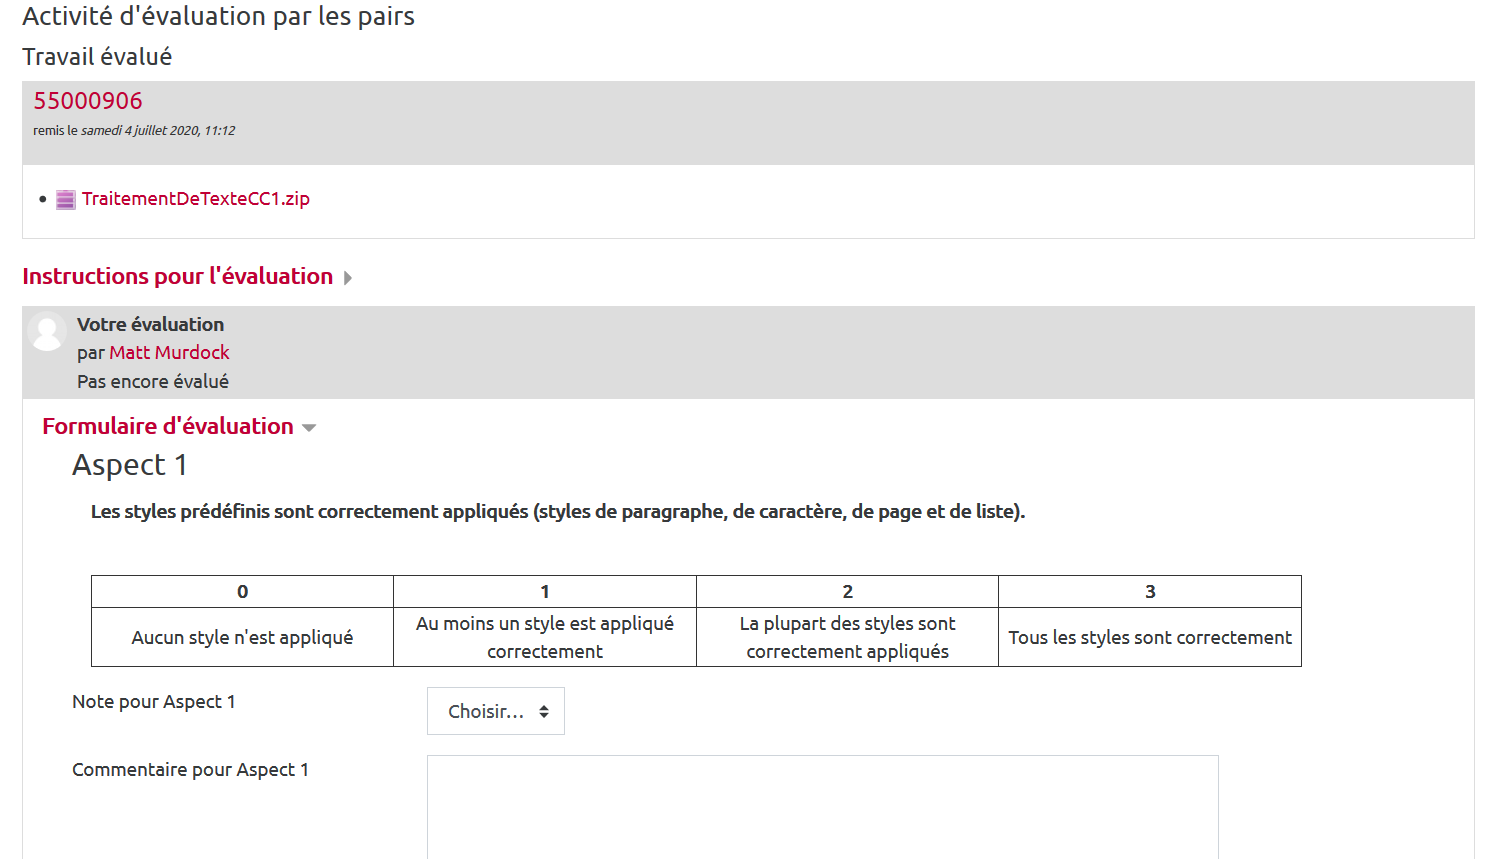Download TraitementDeTexteCC1.zip file
Screen dimensions: 1495x859
[196, 199]
